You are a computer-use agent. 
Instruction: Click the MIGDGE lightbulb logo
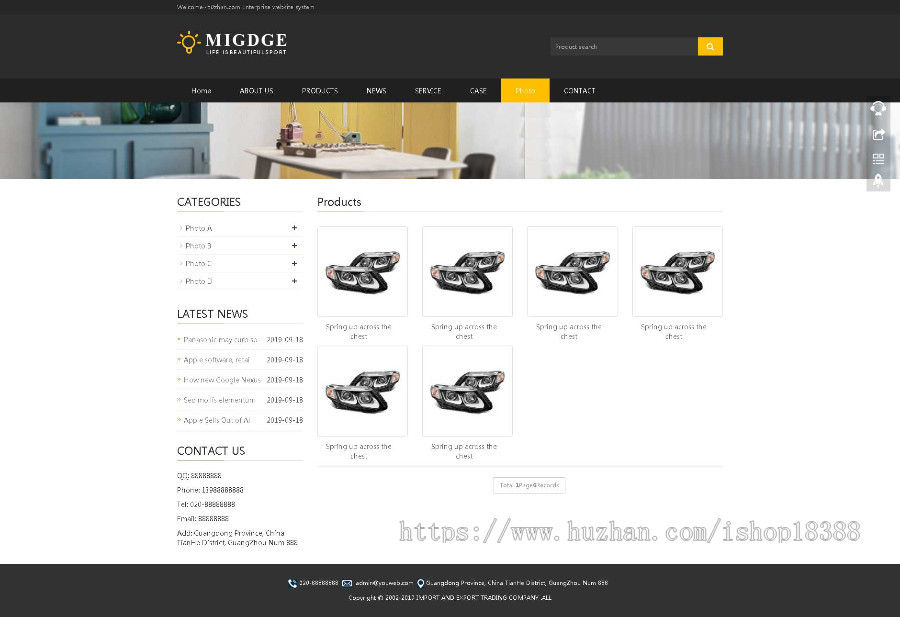pyautogui.click(x=232, y=42)
